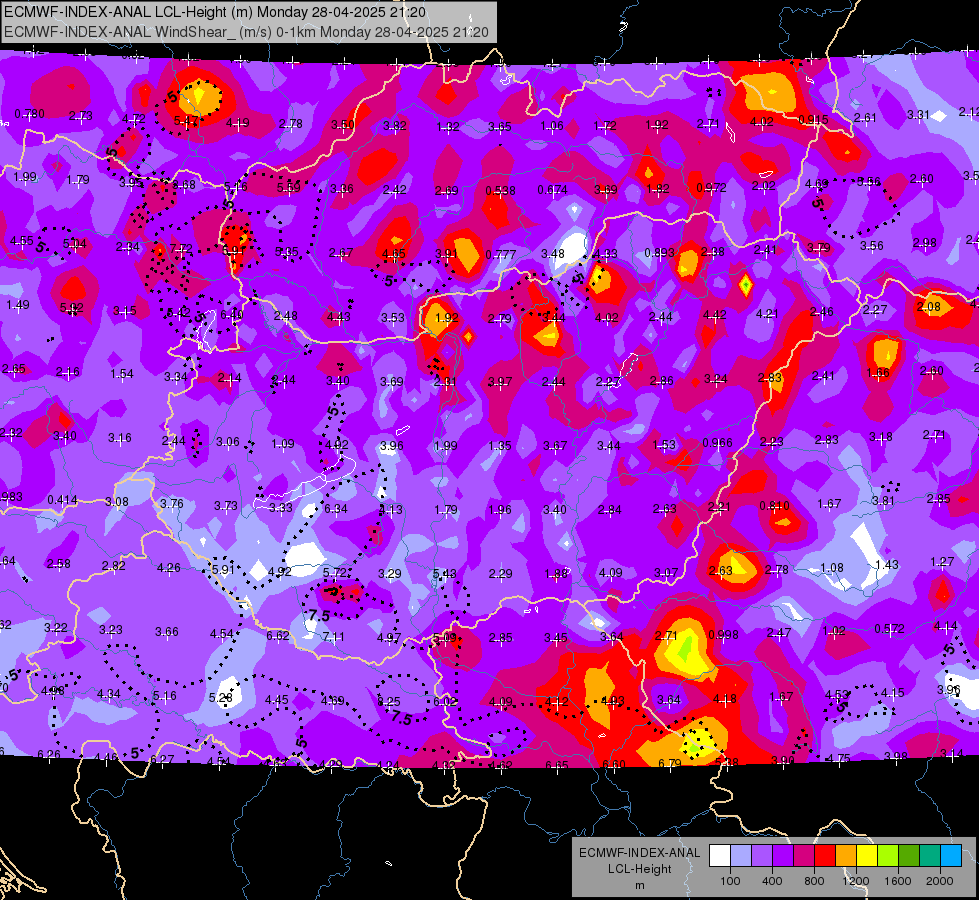
Task: Click the wind shear value 5.91
Action: [x=223, y=570]
